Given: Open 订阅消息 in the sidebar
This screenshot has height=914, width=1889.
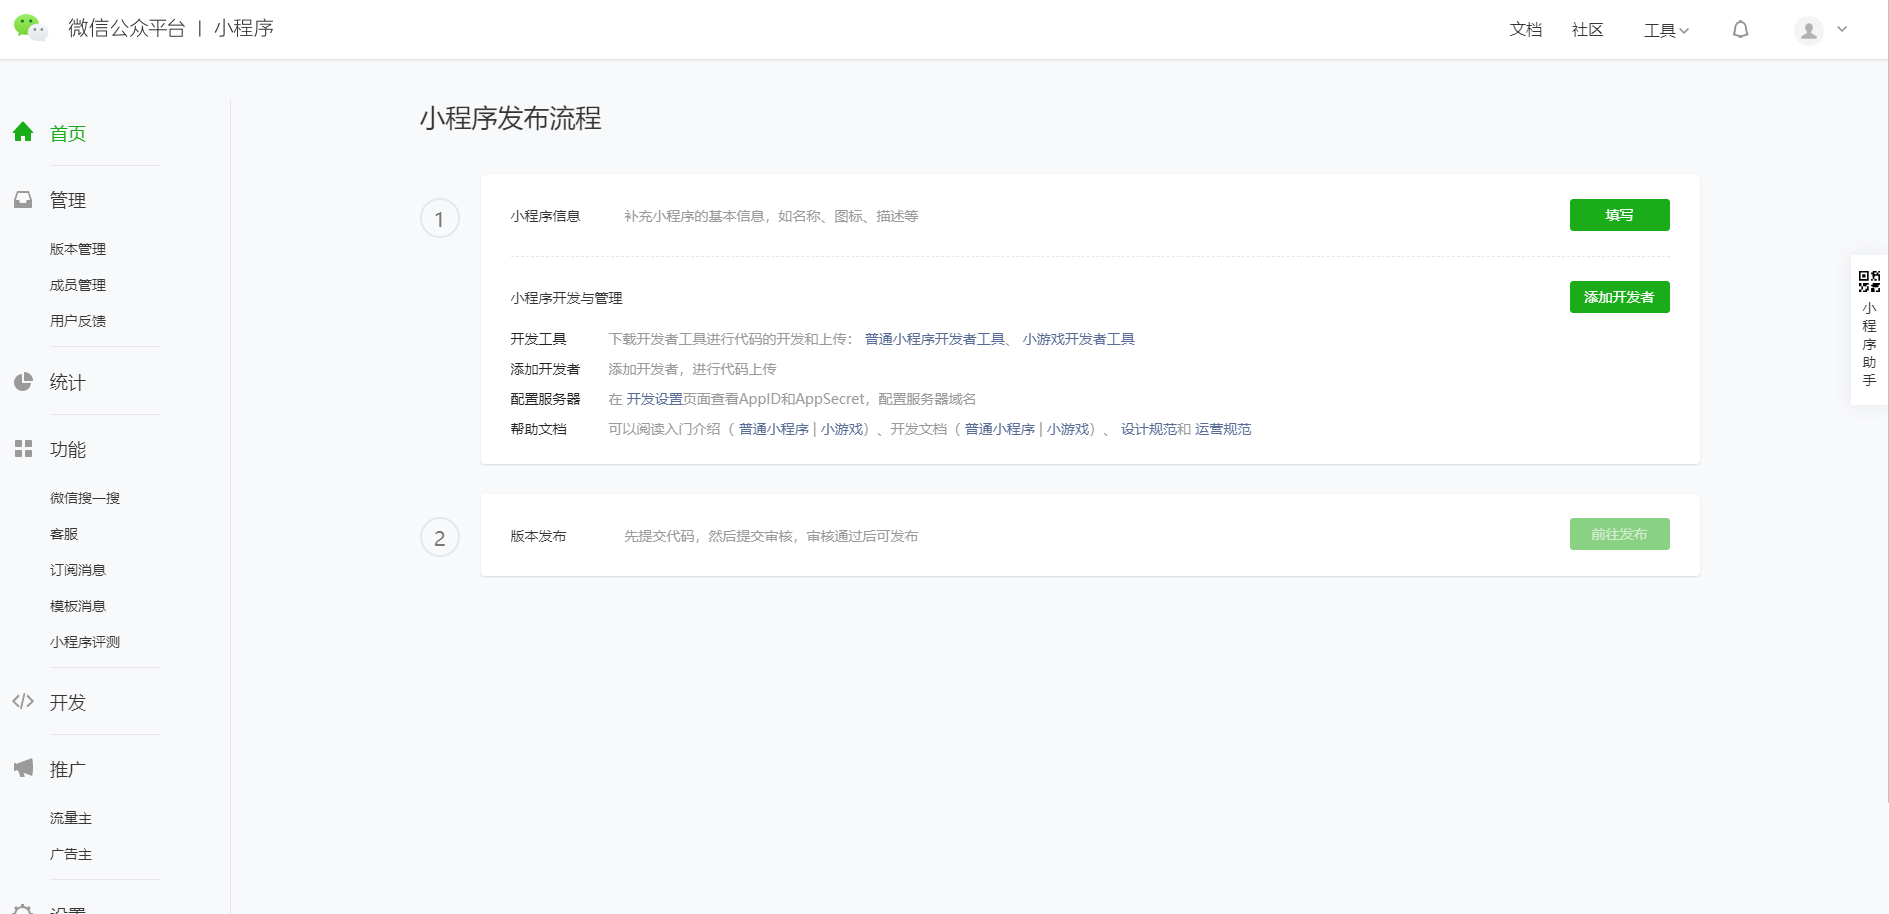Looking at the screenshot, I should (78, 570).
